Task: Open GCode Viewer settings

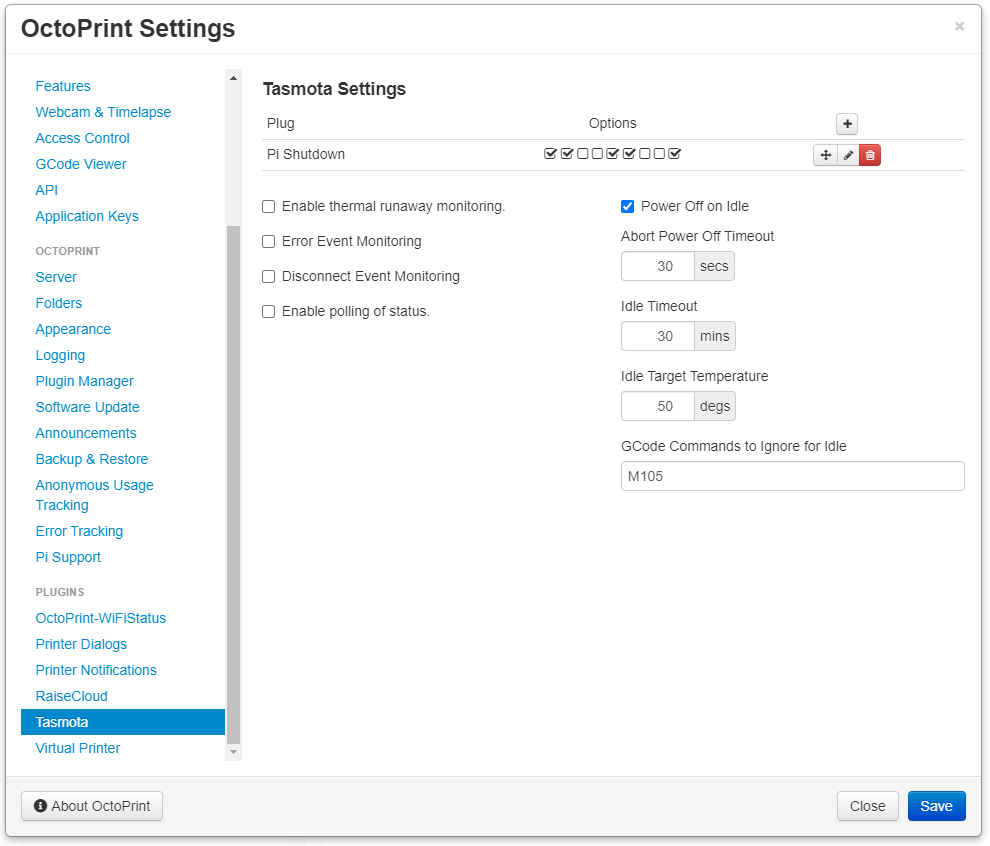Action: (81, 164)
